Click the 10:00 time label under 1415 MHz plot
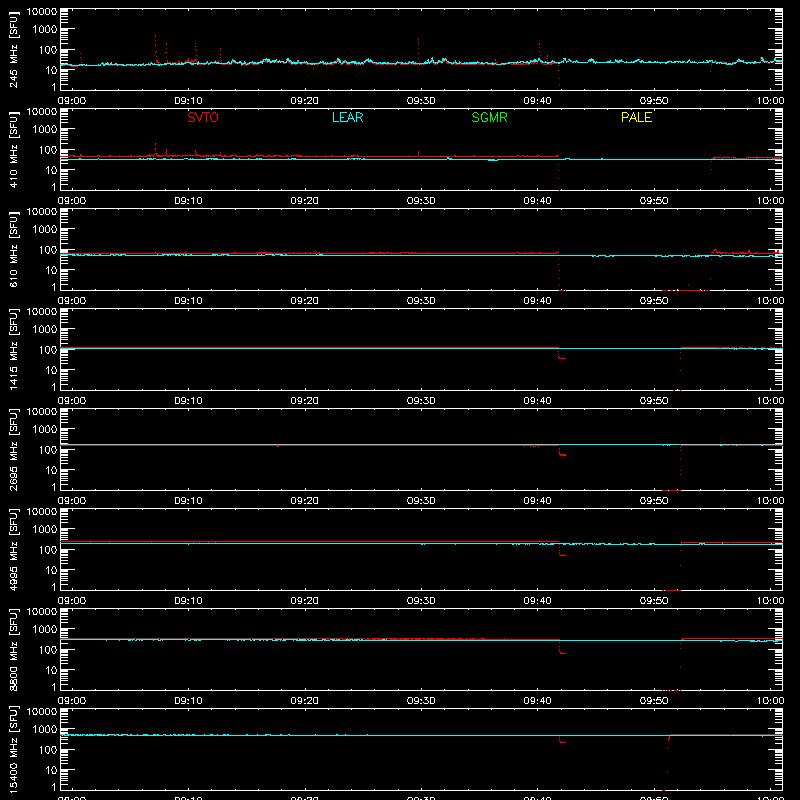Image resolution: width=800 pixels, height=800 pixels. (x=770, y=401)
